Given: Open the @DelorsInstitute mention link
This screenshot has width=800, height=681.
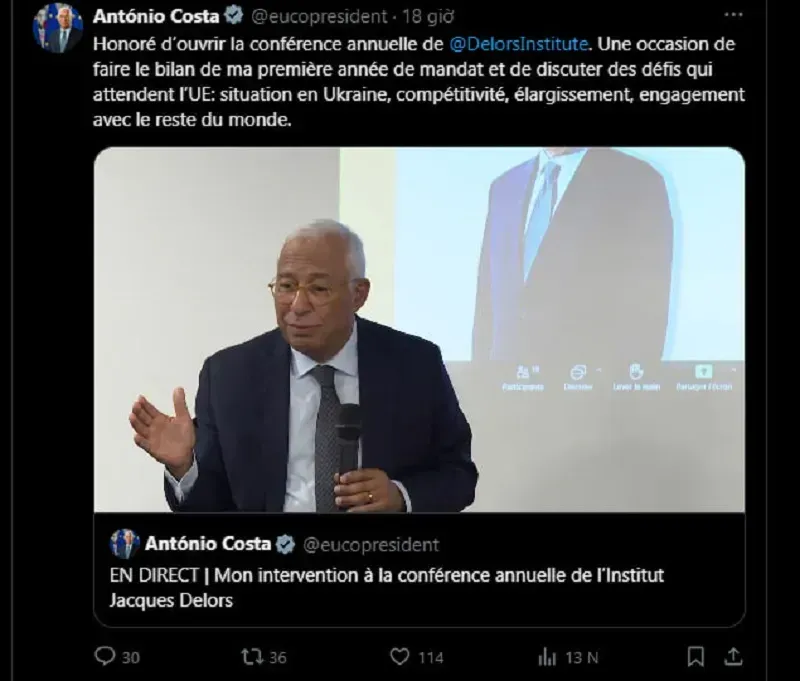Looking at the screenshot, I should 519,44.
